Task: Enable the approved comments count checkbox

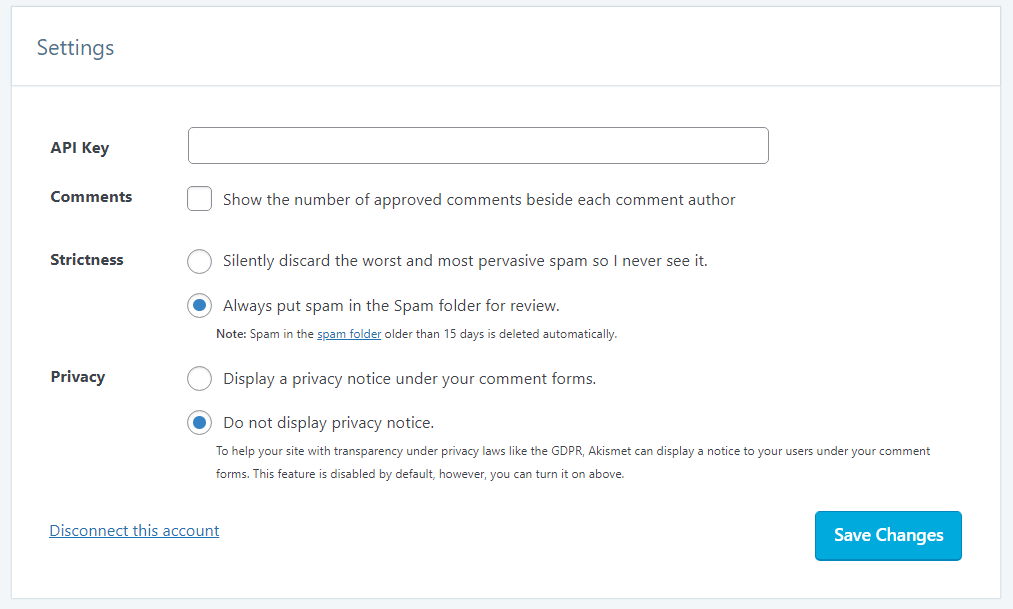Action: click(x=200, y=199)
